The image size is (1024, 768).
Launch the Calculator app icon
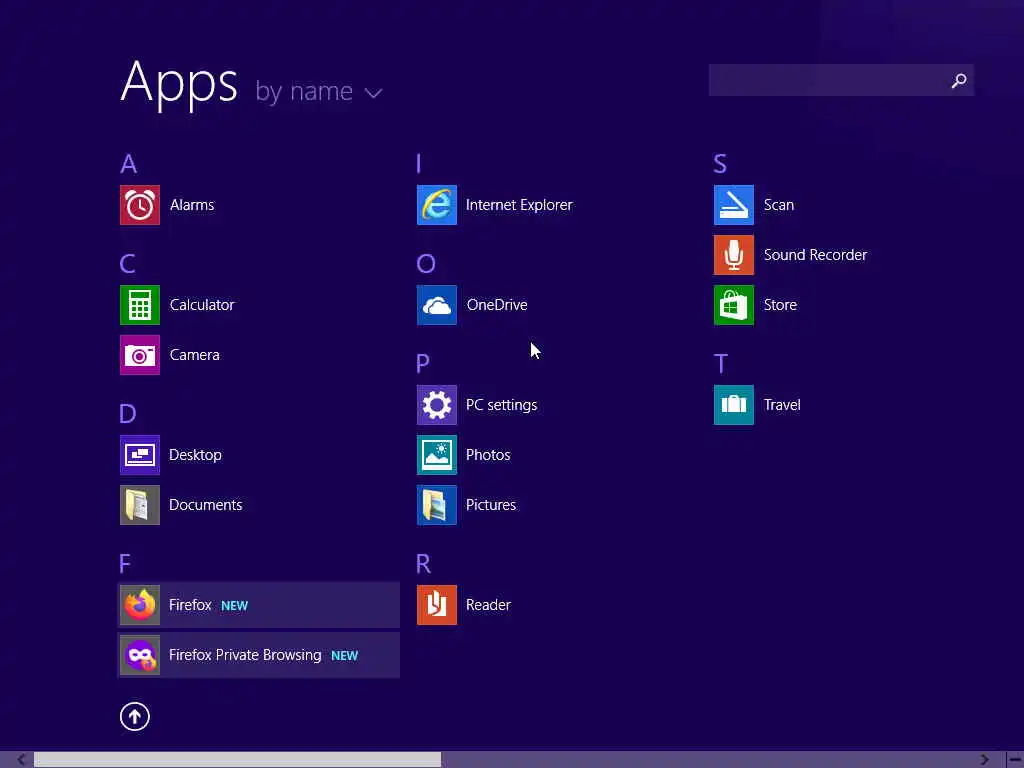tap(140, 305)
